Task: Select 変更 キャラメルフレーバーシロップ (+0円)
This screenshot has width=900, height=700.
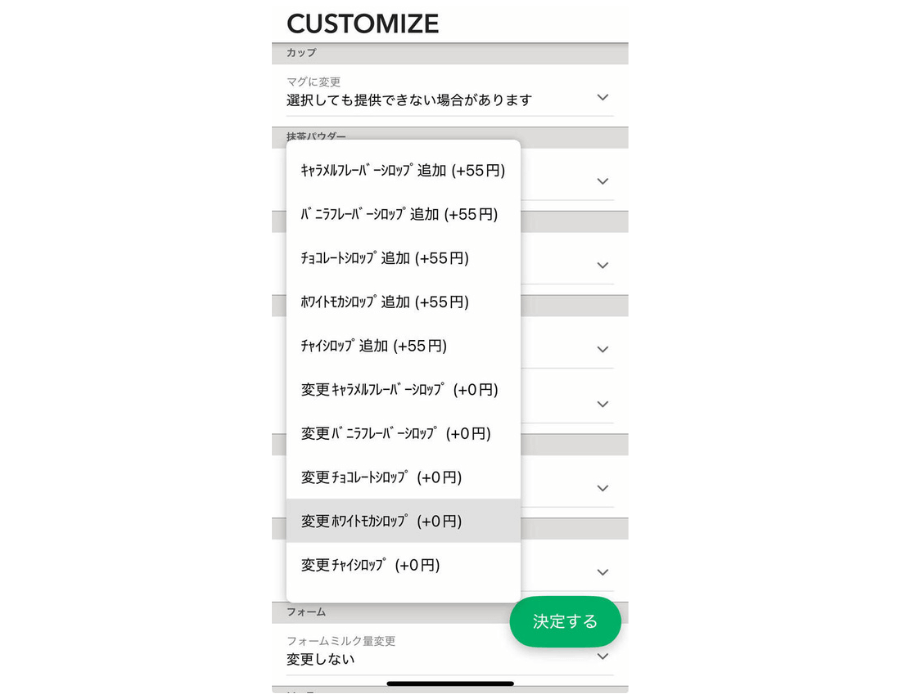Action: tap(400, 390)
